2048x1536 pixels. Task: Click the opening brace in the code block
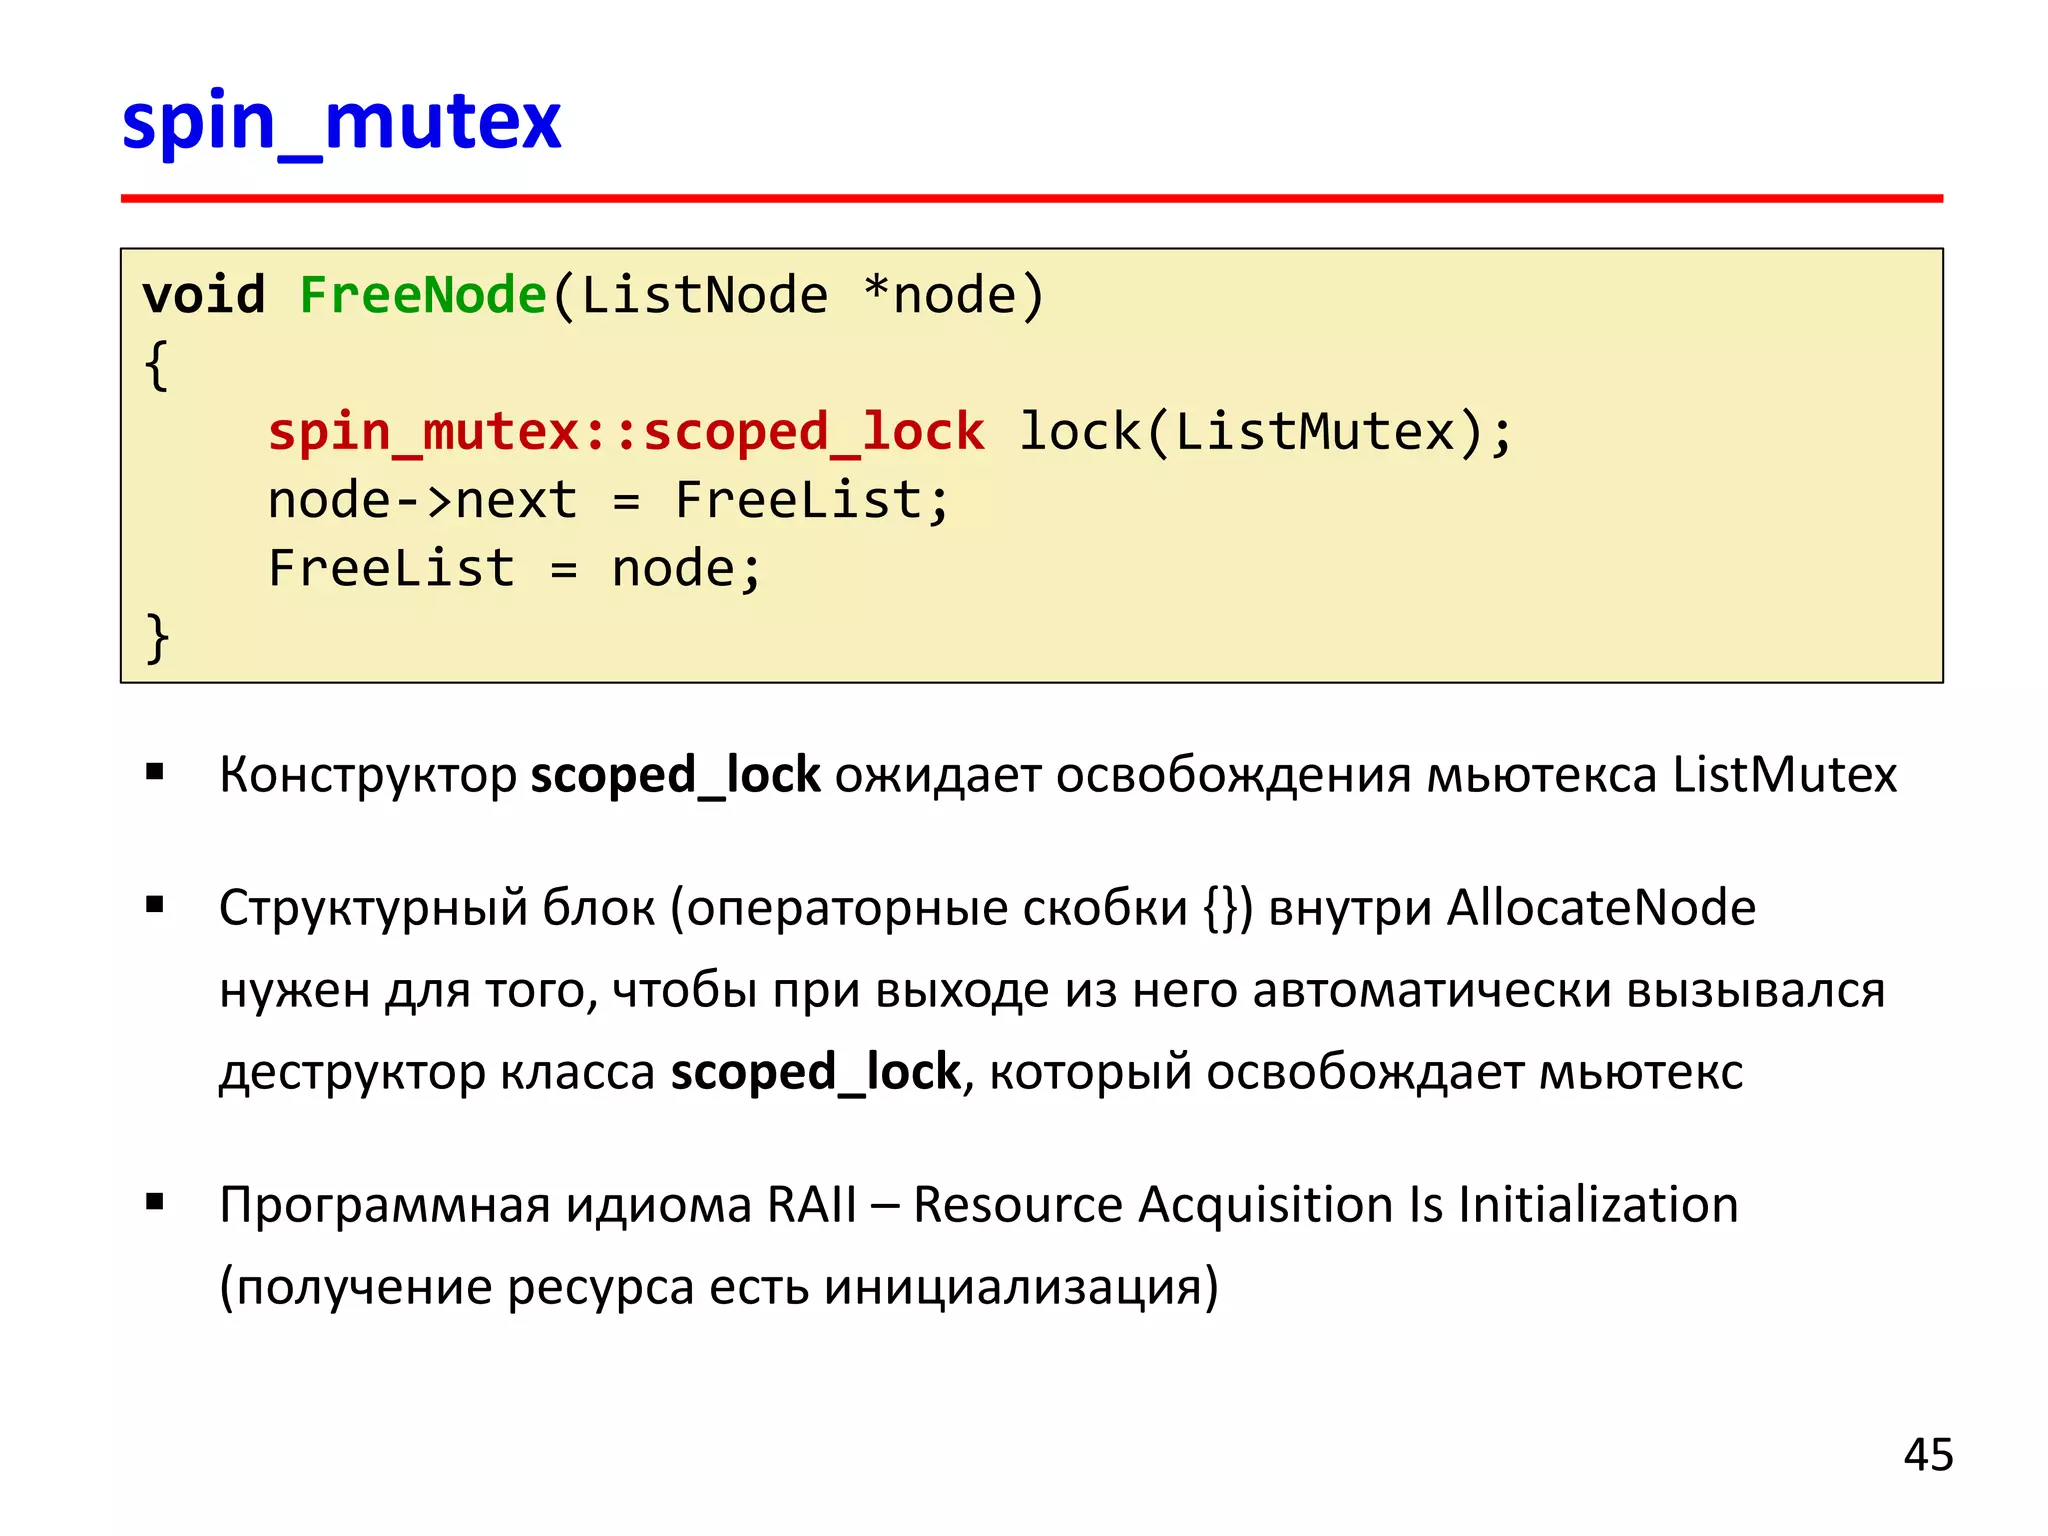point(156,365)
